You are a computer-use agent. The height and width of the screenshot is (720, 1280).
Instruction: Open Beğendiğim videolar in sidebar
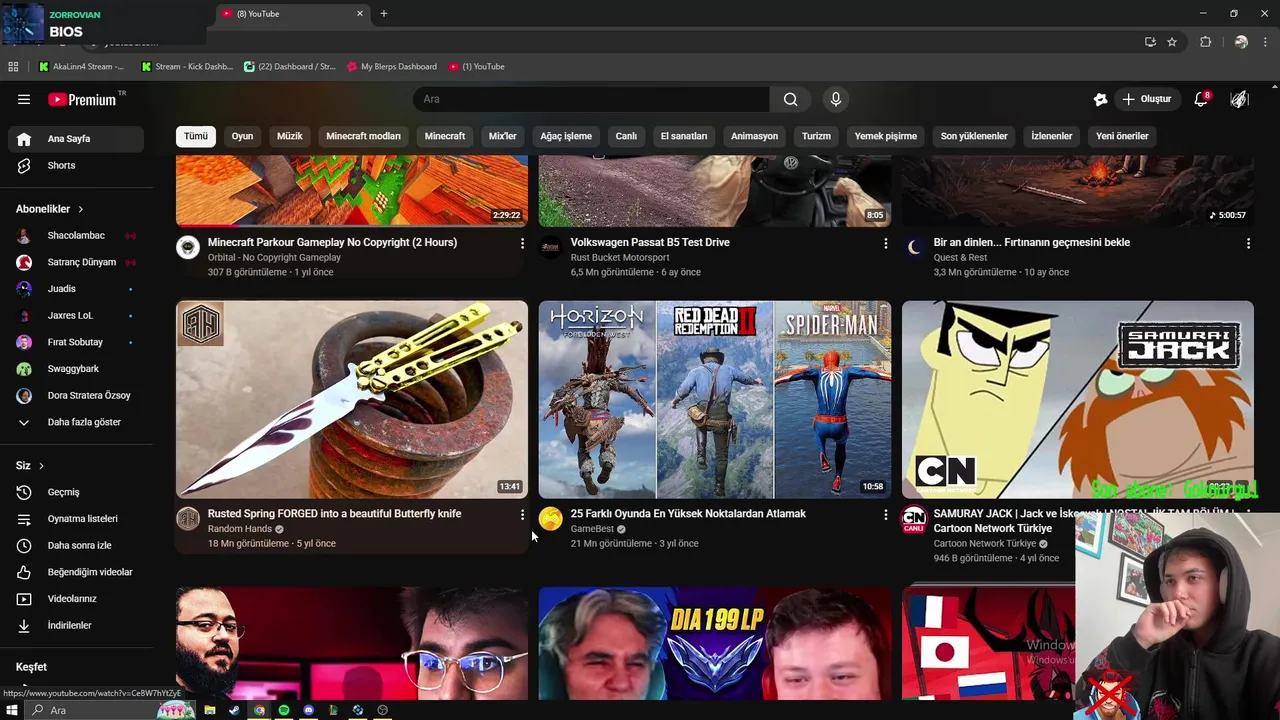[76, 572]
